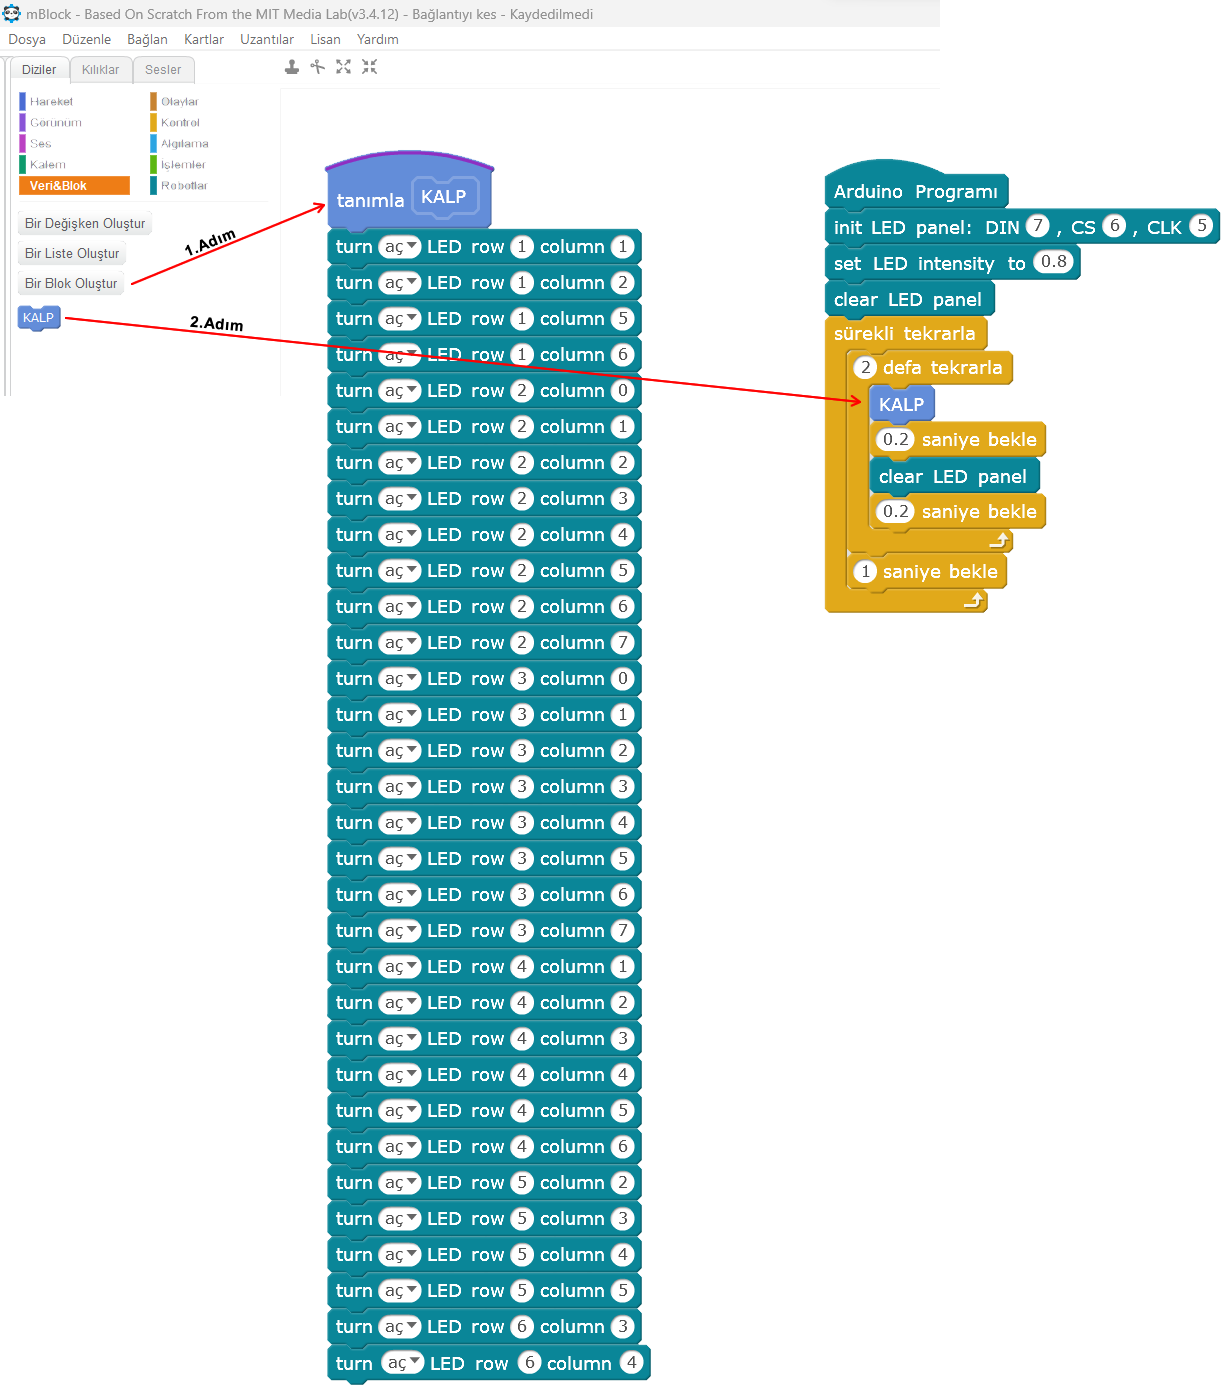Viewport: 1221px width, 1385px height.
Task: Select the scissors Delete tool
Action: click(x=317, y=67)
